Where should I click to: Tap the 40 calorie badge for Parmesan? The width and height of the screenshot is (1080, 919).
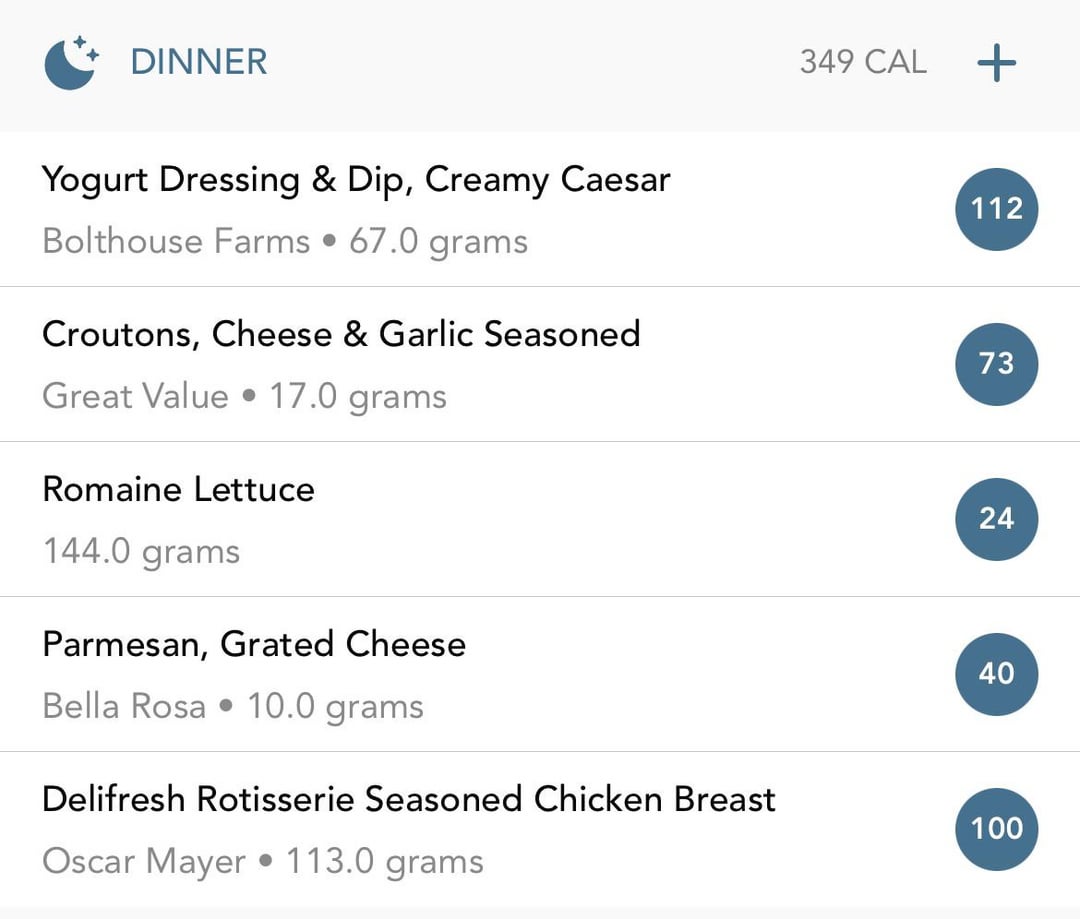coord(996,674)
